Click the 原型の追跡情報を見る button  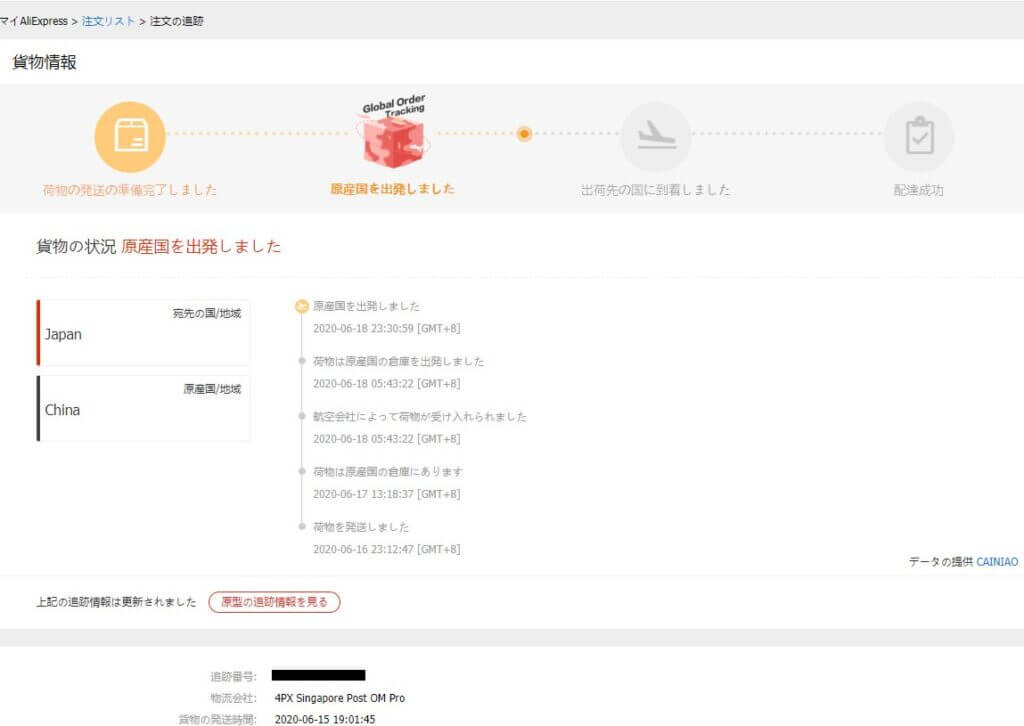274,602
